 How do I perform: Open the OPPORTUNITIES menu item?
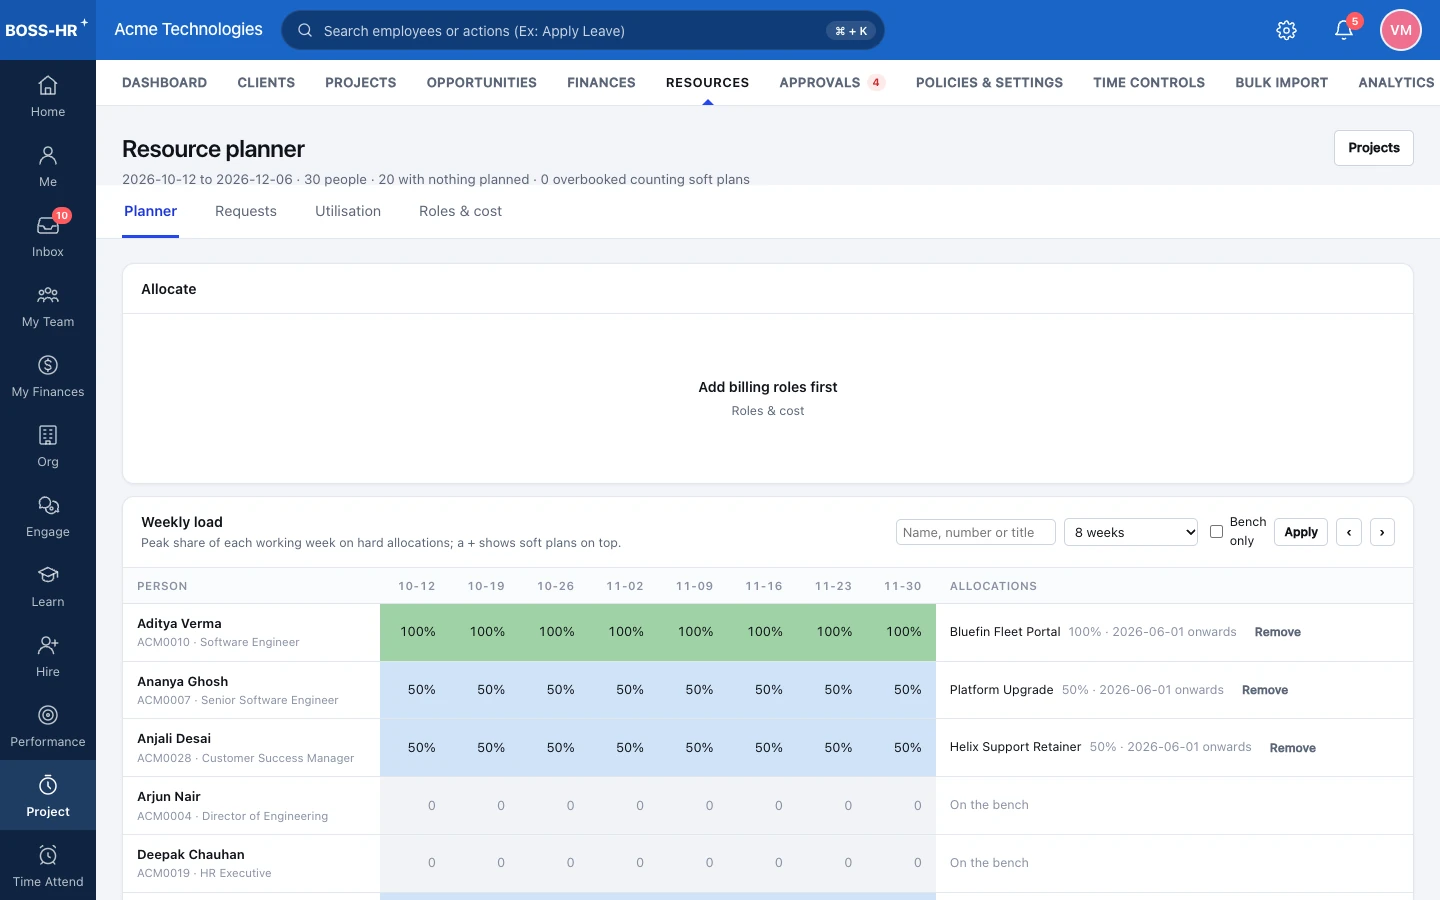482,83
